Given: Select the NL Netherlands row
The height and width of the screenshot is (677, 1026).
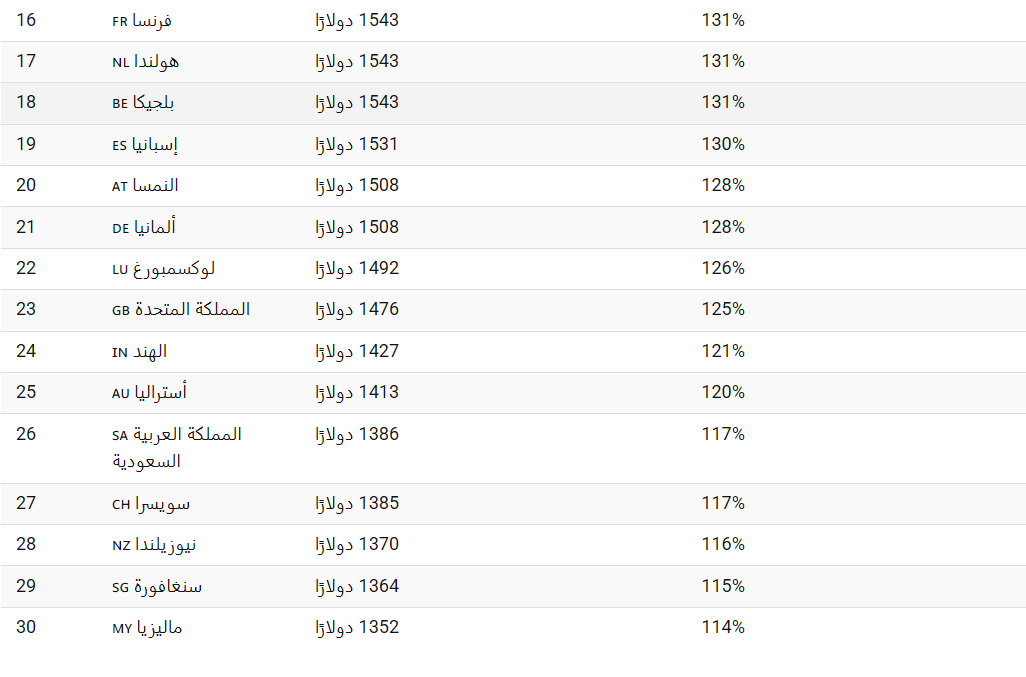Looking at the screenshot, I should [513, 61].
